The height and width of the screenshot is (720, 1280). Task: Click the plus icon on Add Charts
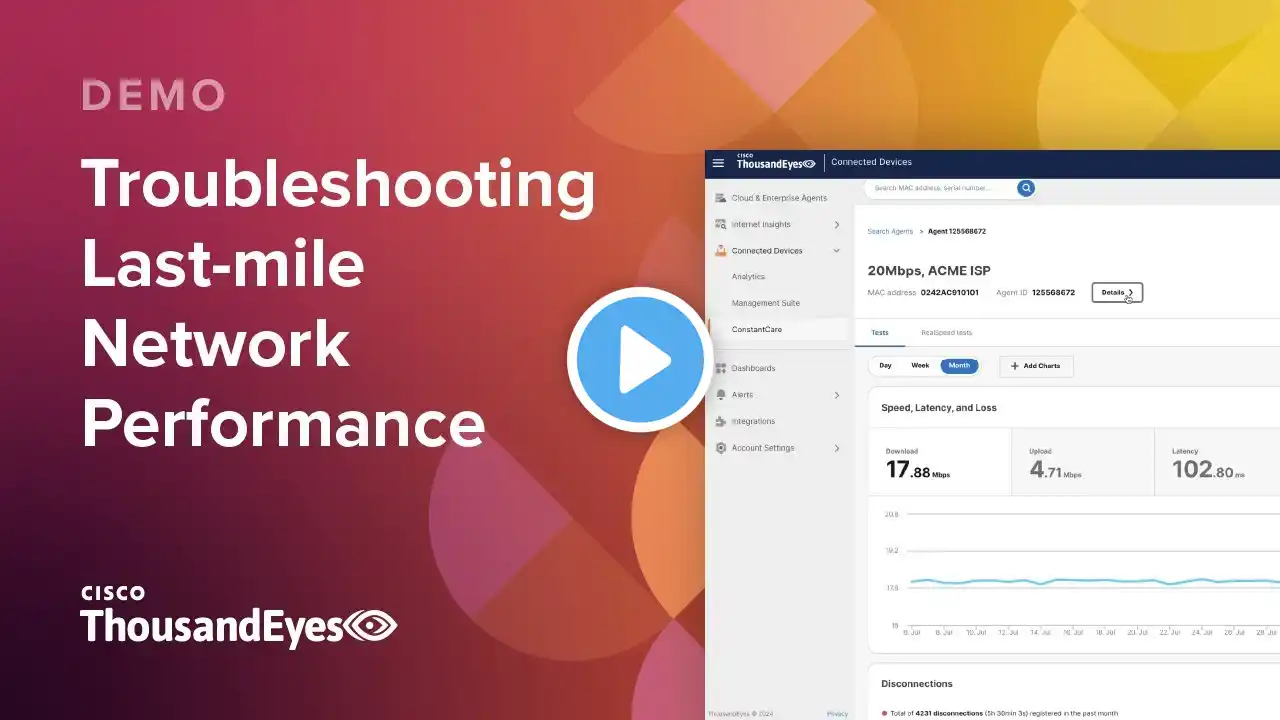coord(1015,366)
